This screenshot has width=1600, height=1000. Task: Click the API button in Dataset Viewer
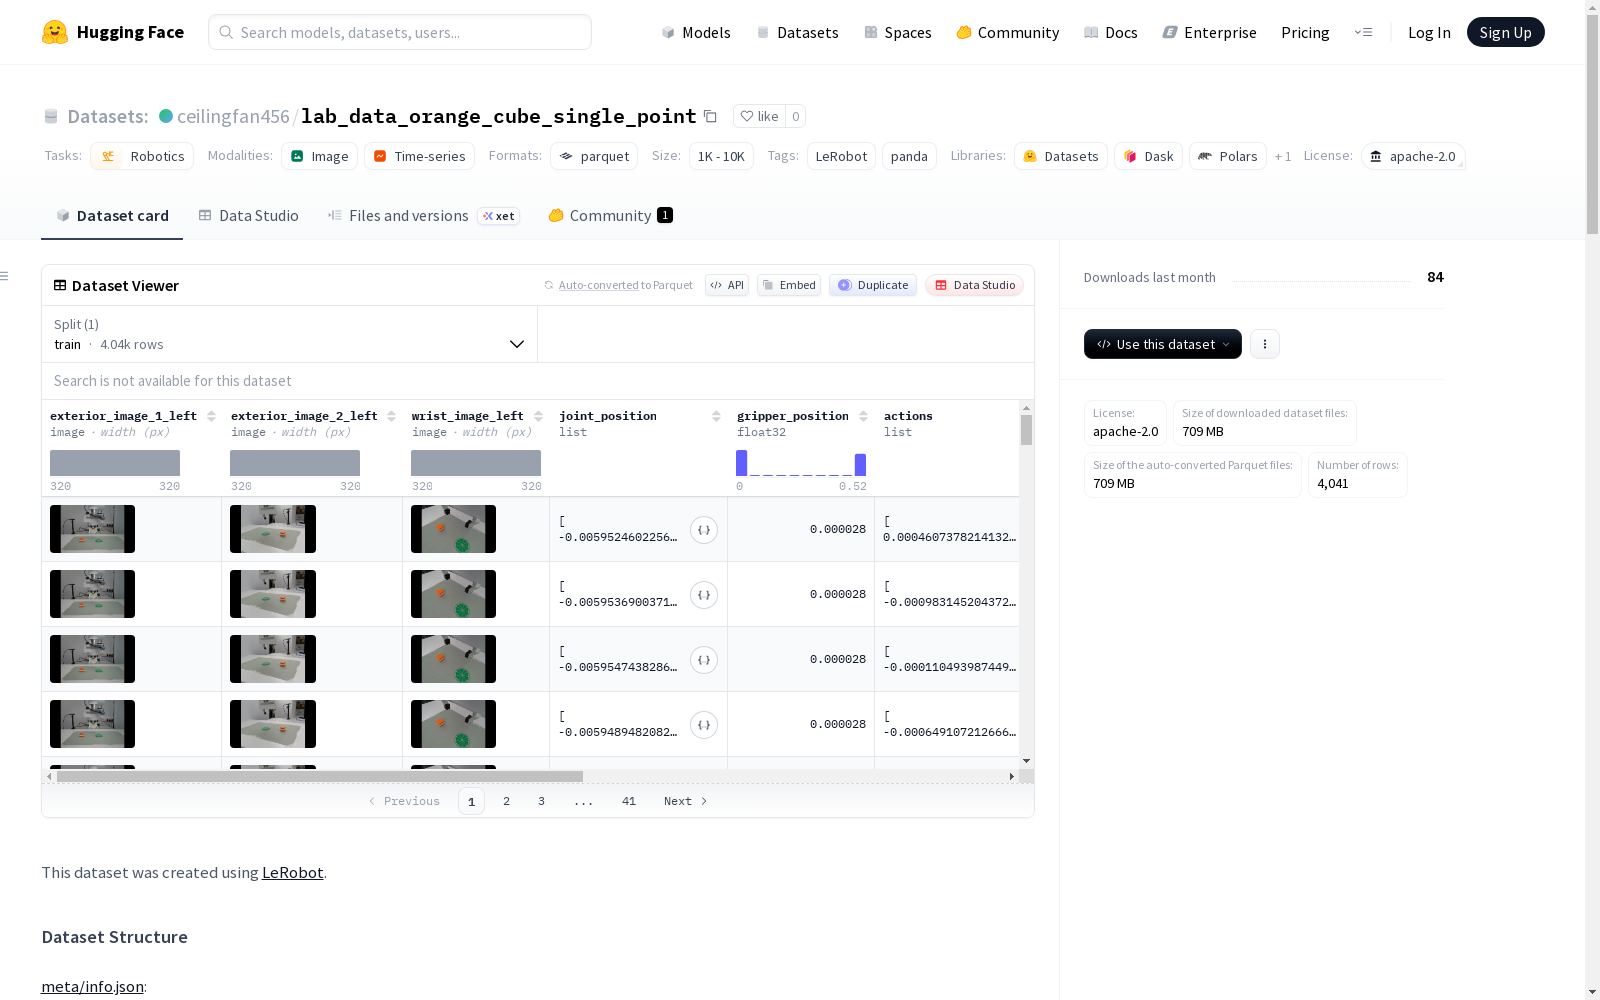coord(727,285)
